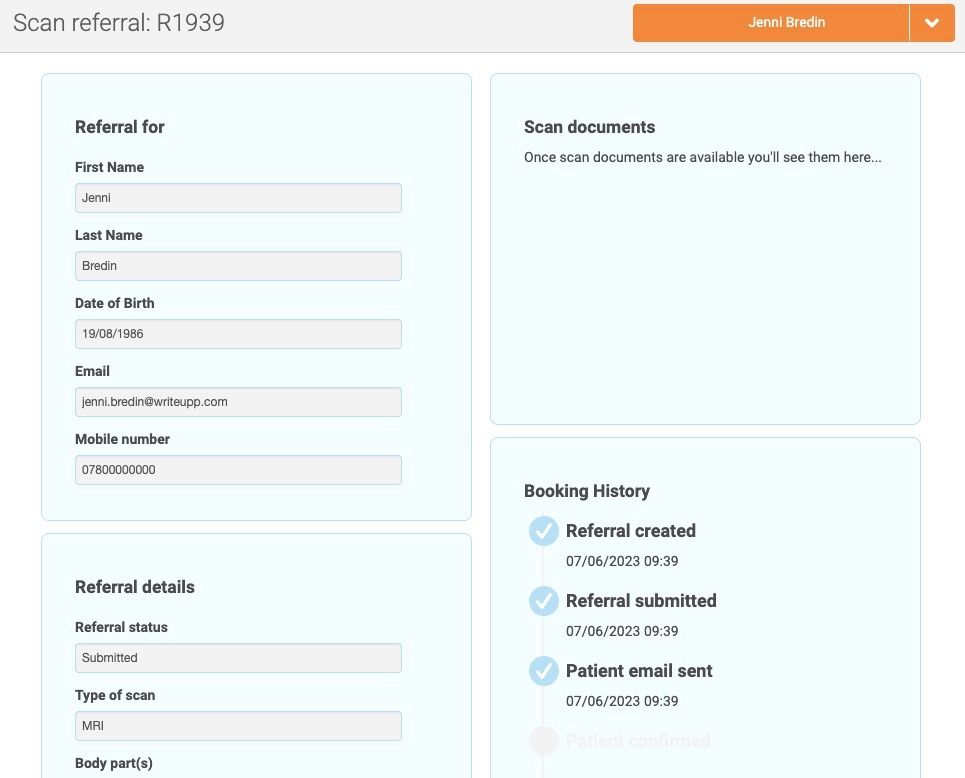Click the Referral submitted checkmark icon
The width and height of the screenshot is (965, 778).
[x=543, y=601]
